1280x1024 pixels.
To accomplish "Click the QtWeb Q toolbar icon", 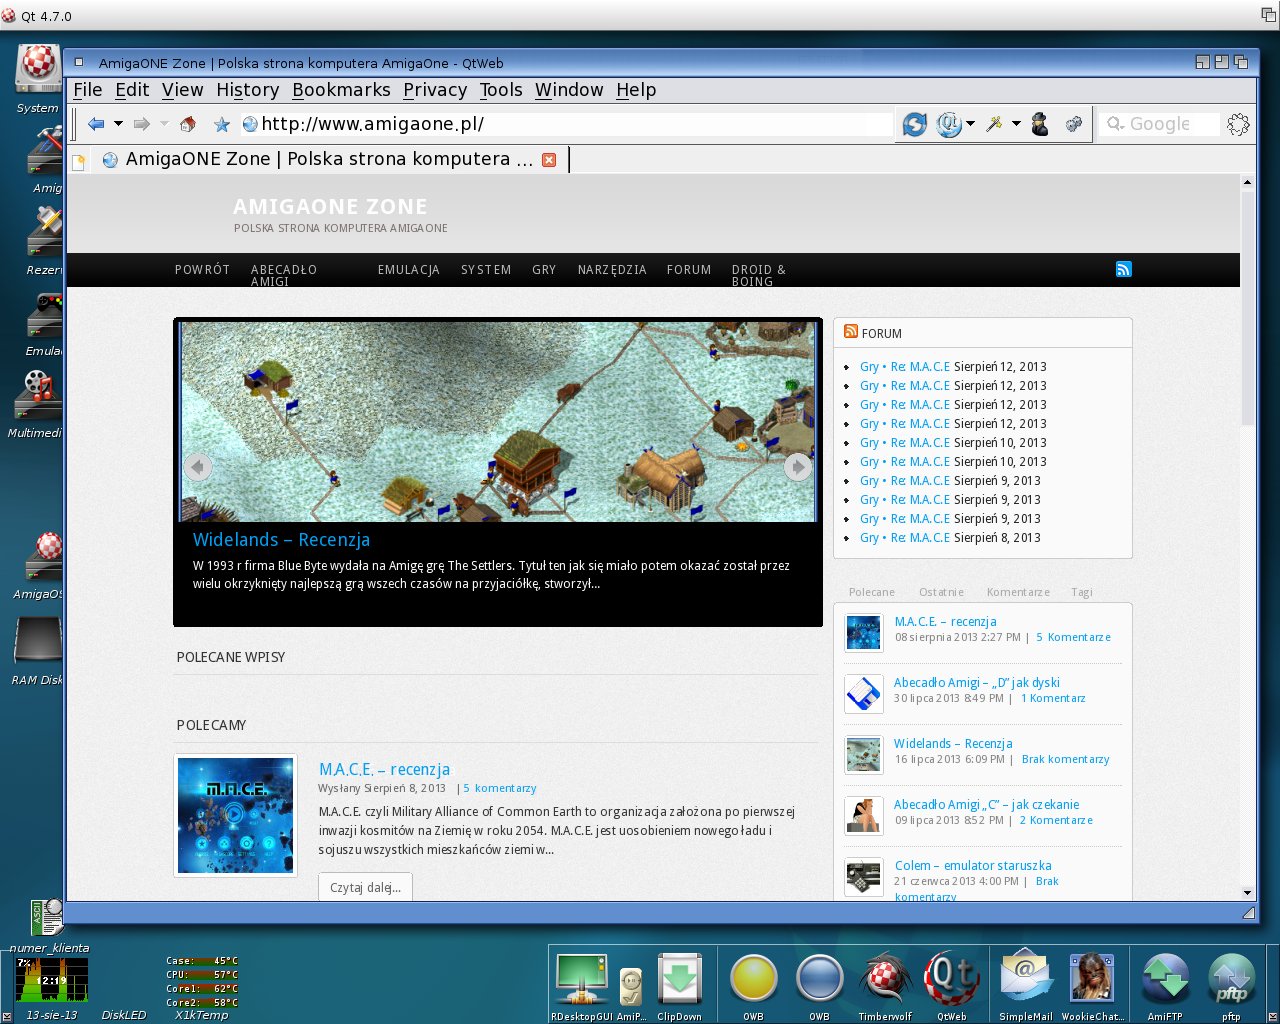I will tap(948, 124).
